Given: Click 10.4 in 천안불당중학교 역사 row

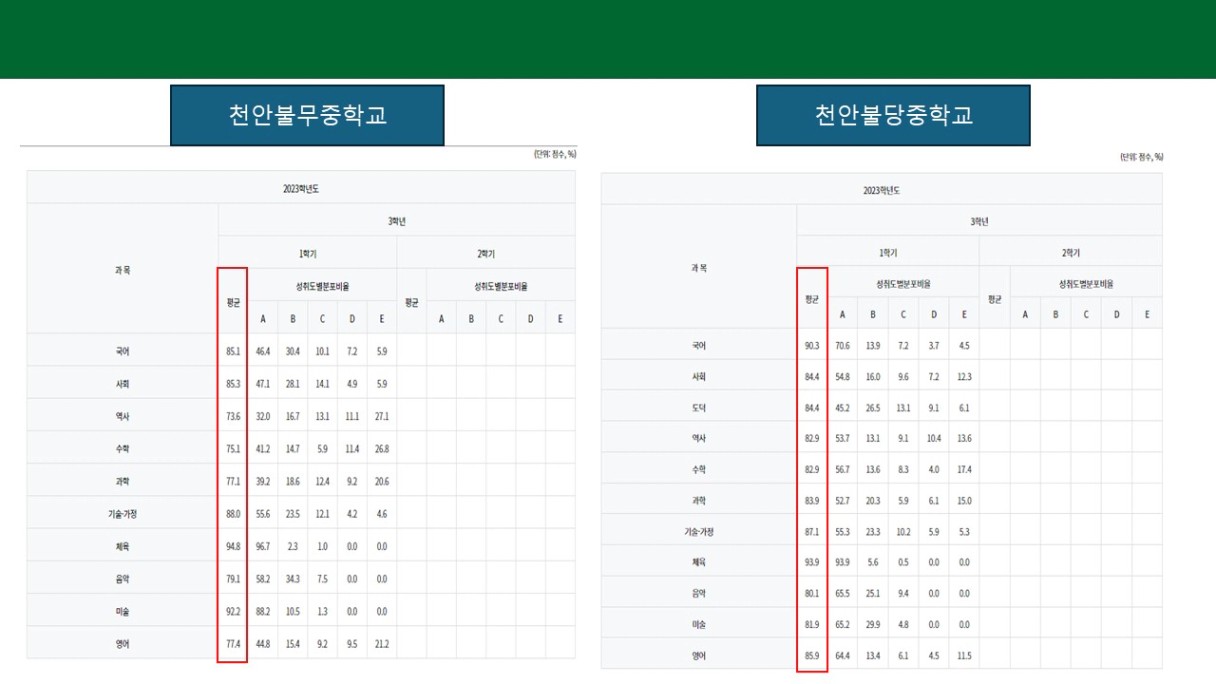Looking at the screenshot, I should (x=934, y=439).
